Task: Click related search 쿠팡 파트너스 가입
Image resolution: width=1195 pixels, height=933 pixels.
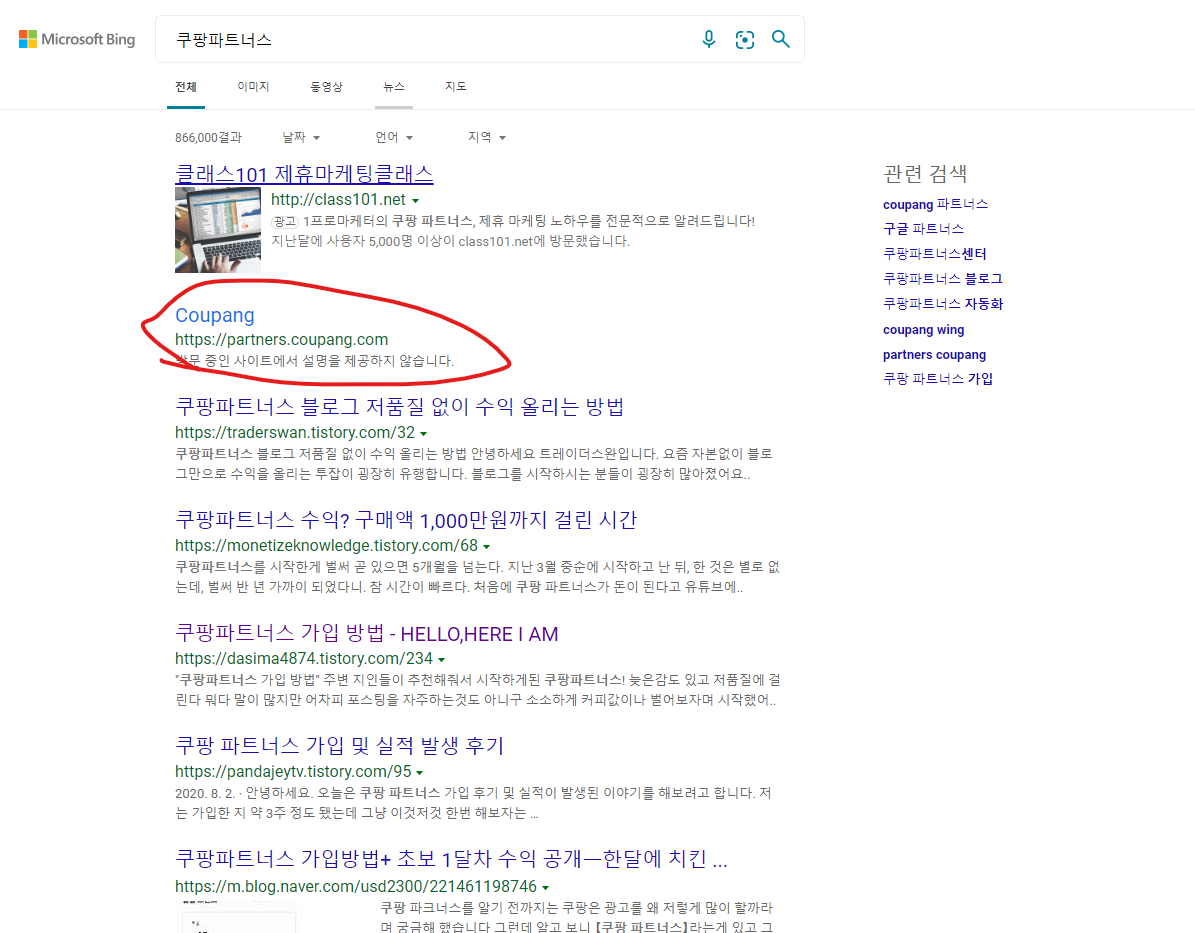Action: (x=937, y=379)
